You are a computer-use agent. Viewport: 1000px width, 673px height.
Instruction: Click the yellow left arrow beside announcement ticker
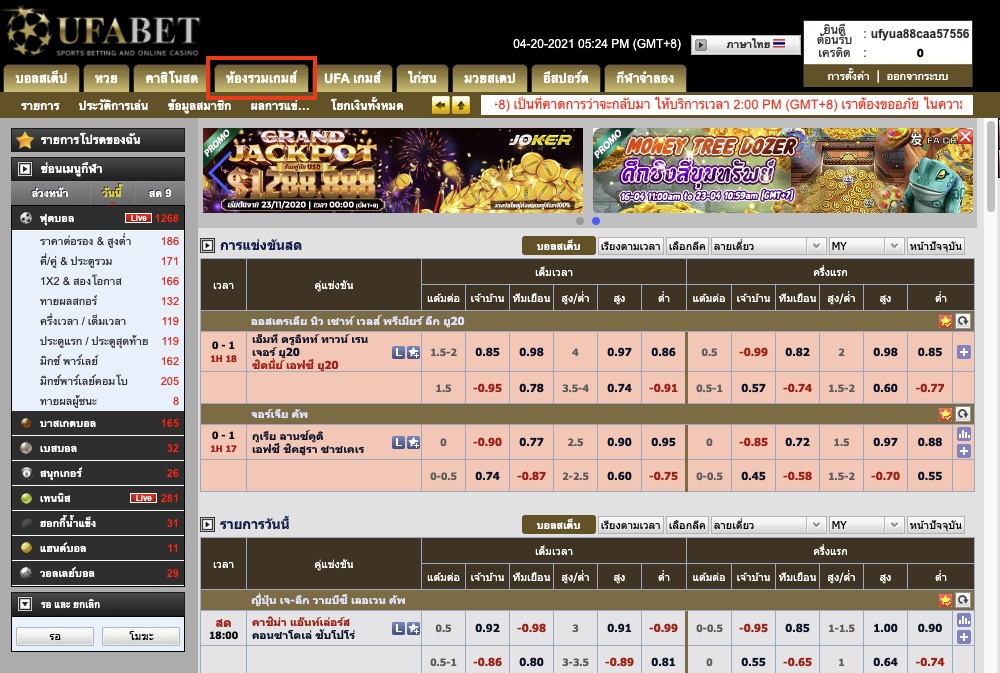tap(440, 105)
